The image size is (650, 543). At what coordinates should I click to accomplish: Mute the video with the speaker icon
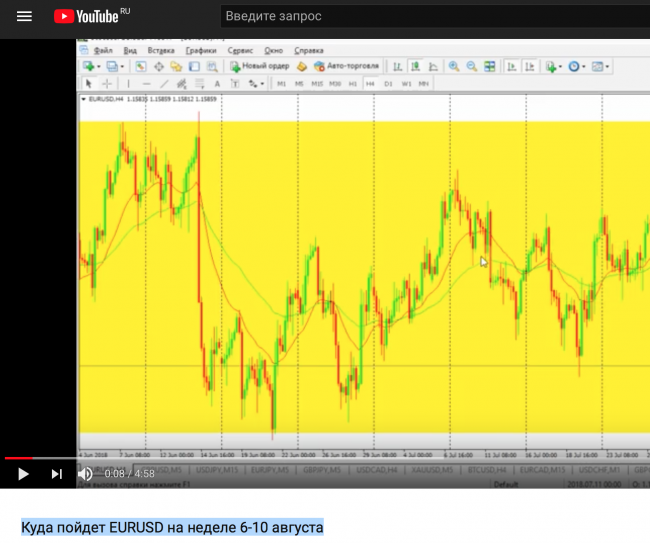(86, 474)
